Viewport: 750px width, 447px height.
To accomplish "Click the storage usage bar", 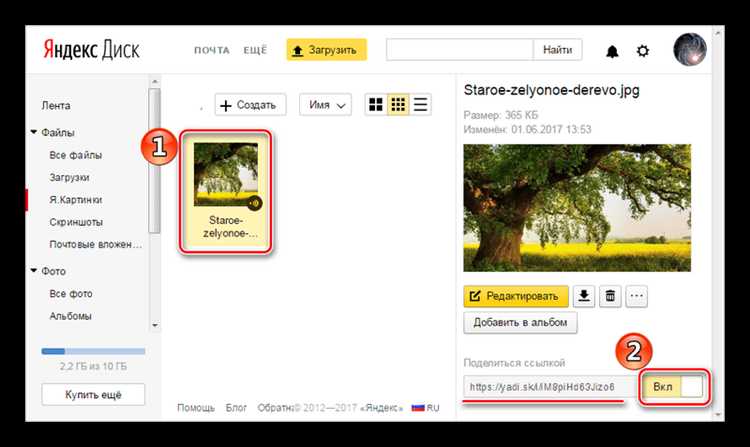I will pyautogui.click(x=93, y=351).
